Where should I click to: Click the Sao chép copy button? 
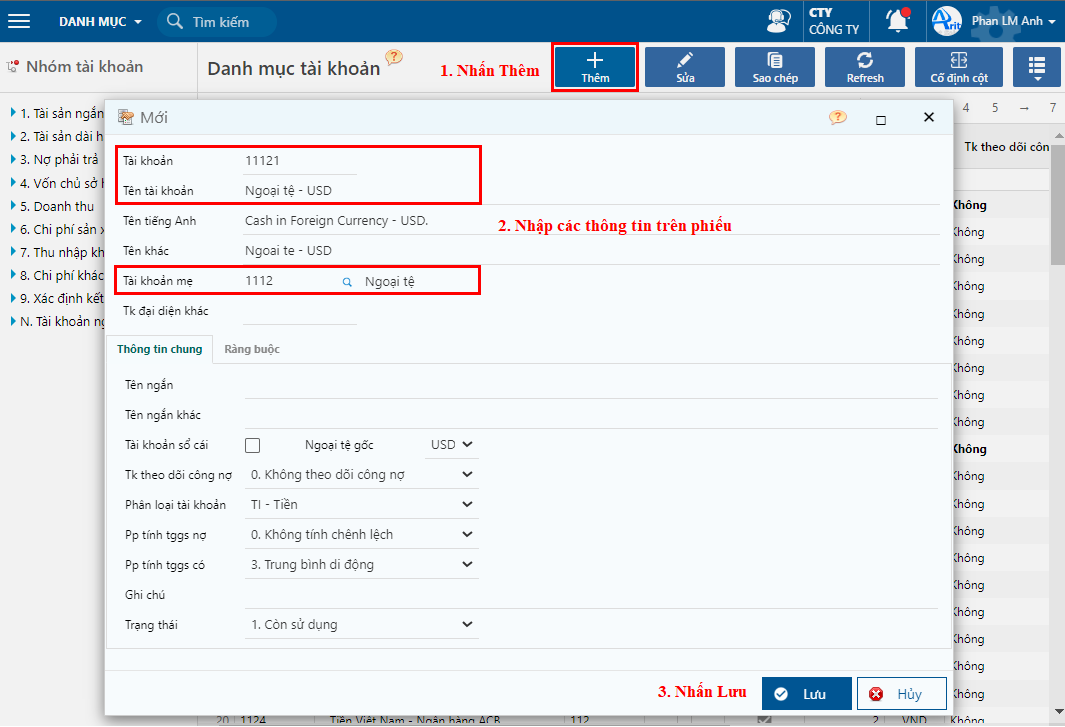coord(775,67)
